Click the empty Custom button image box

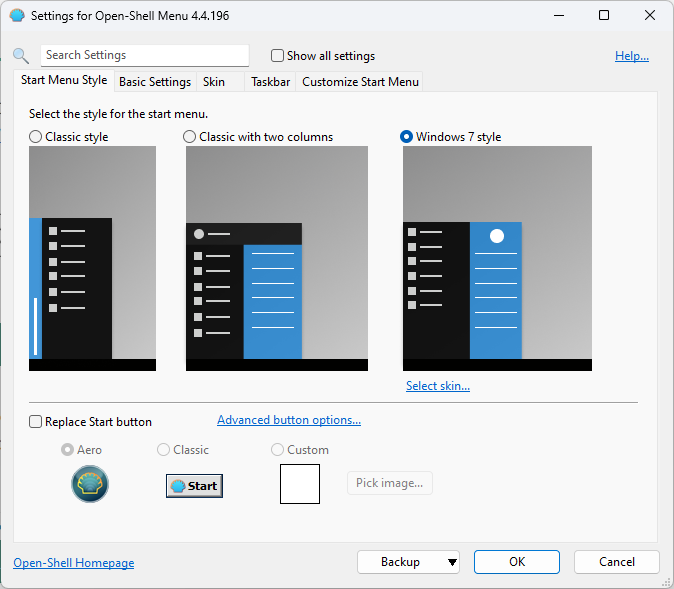[300, 484]
